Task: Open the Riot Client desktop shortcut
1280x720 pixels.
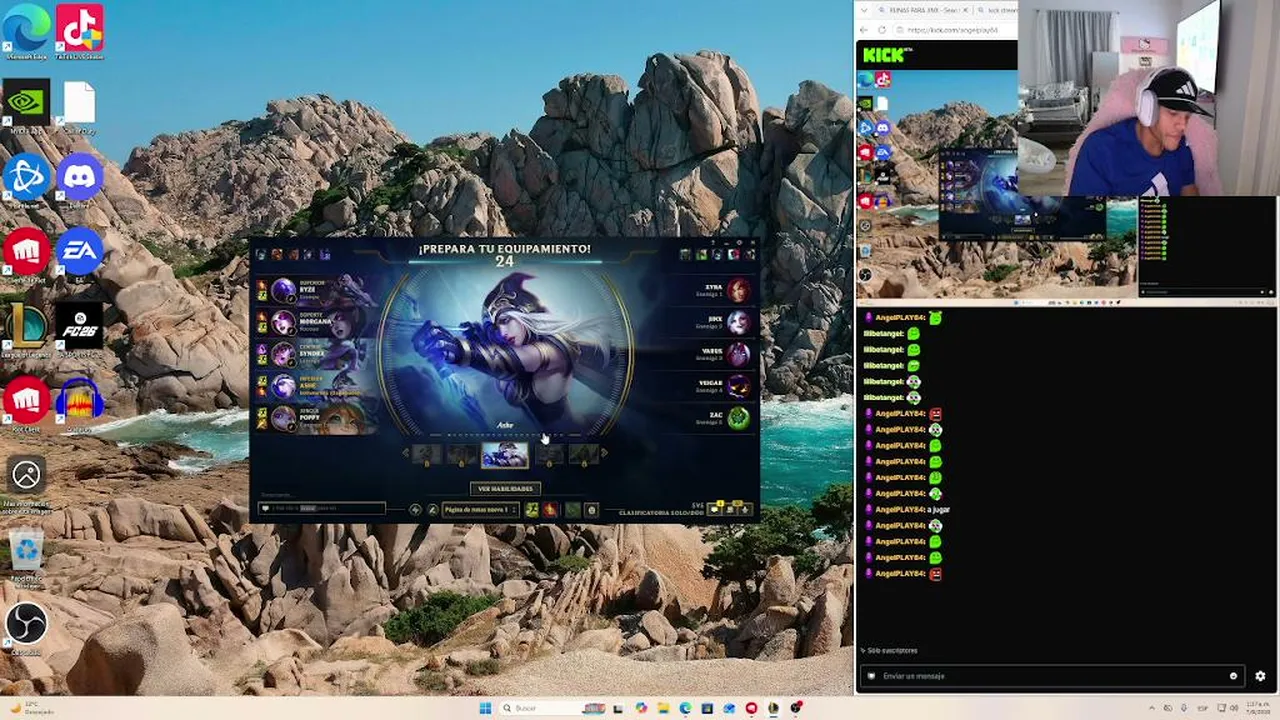Action: pyautogui.click(x=27, y=404)
